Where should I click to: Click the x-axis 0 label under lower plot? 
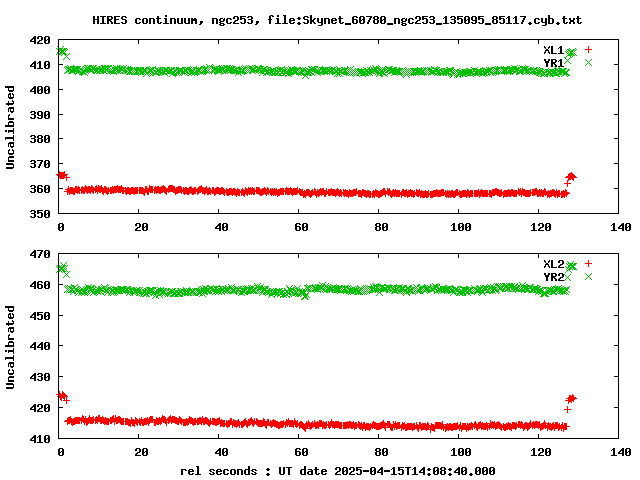point(61,452)
